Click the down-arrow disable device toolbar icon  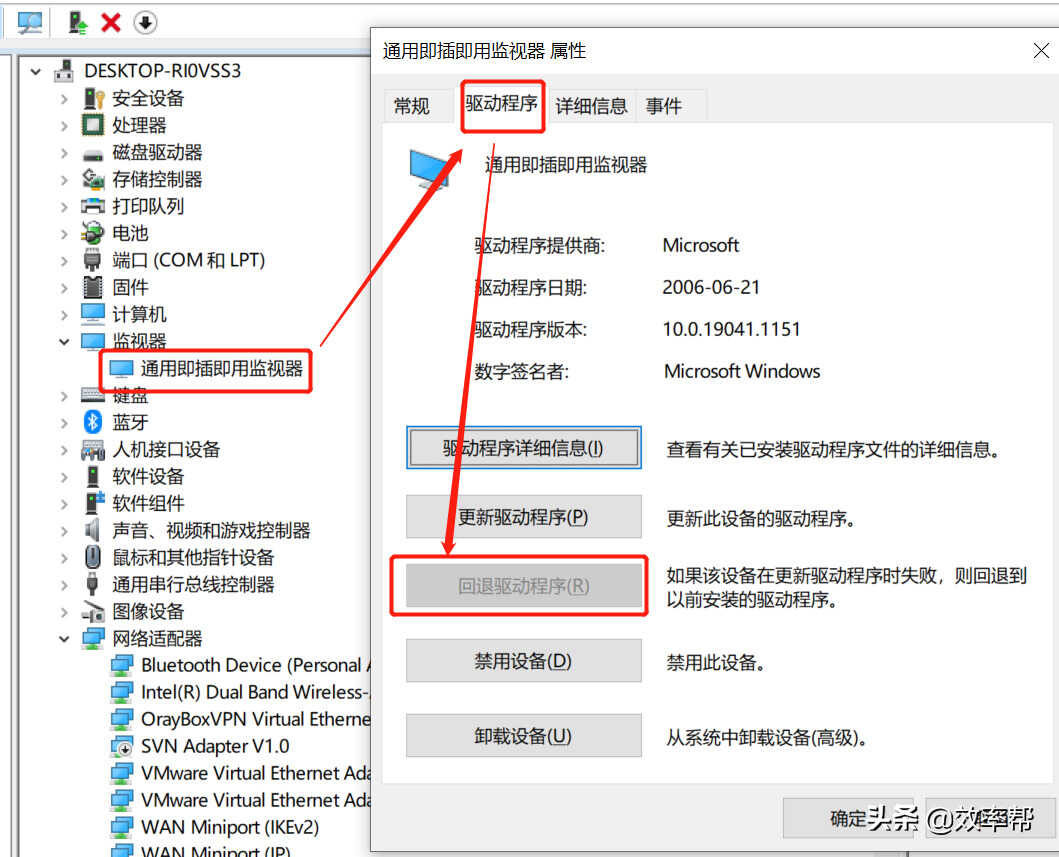[x=145, y=23]
